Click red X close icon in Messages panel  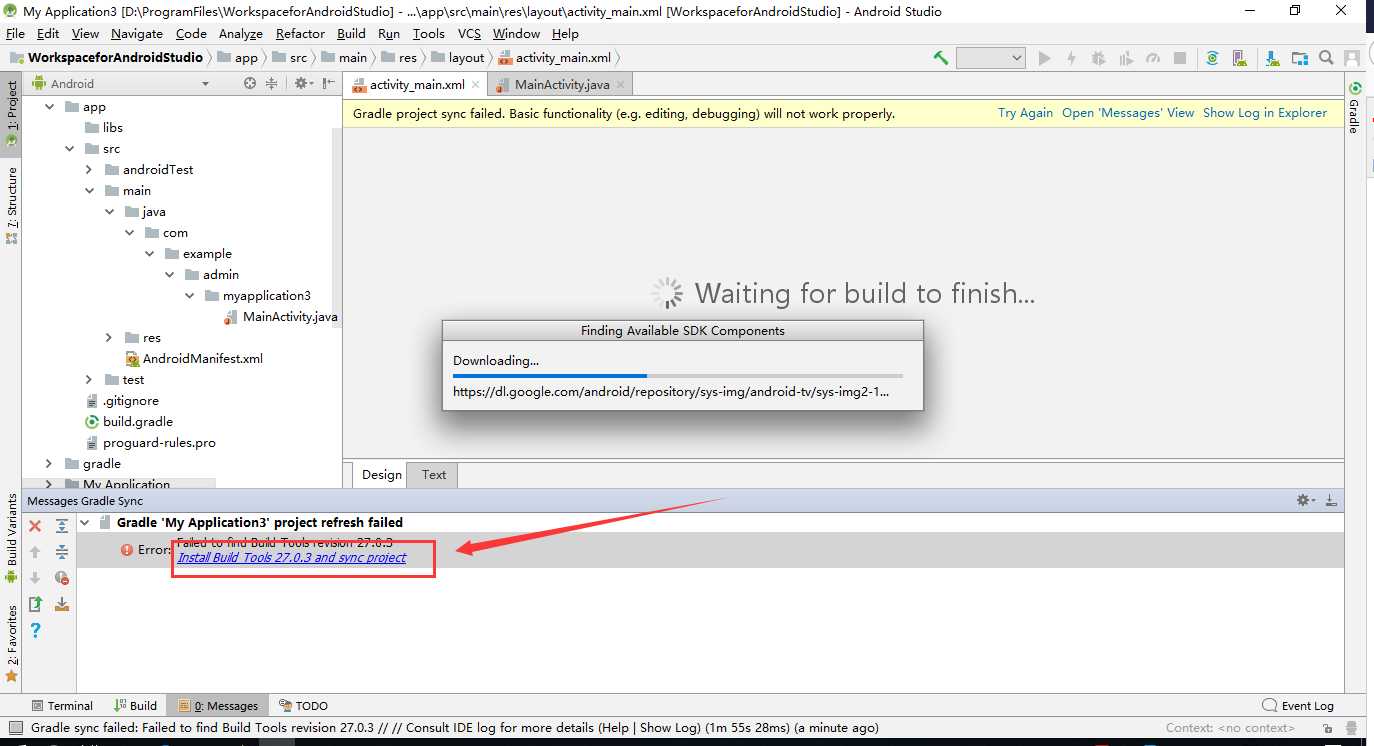coord(35,526)
